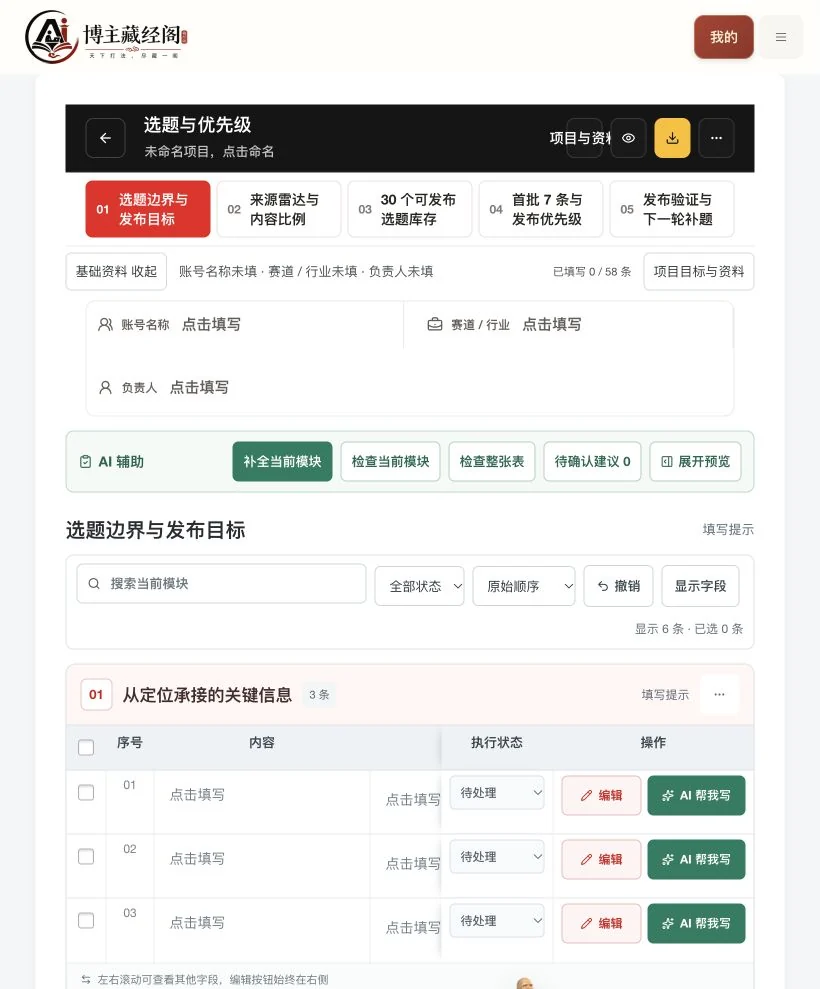Open the 待处理 status dropdown in row 02
The width and height of the screenshot is (820, 989).
pyautogui.click(x=497, y=857)
